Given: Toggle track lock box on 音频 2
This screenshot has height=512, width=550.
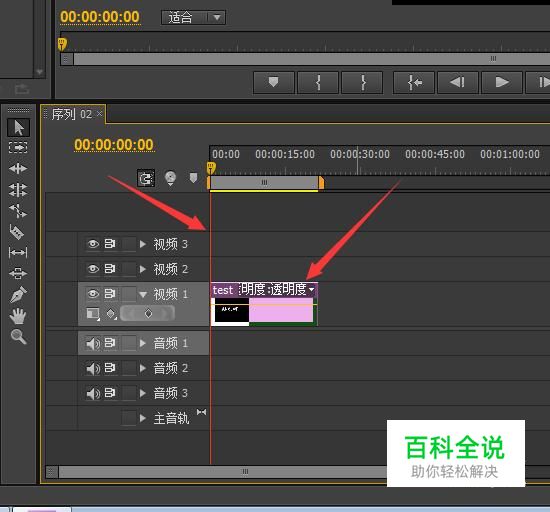Looking at the screenshot, I should click(x=128, y=368).
